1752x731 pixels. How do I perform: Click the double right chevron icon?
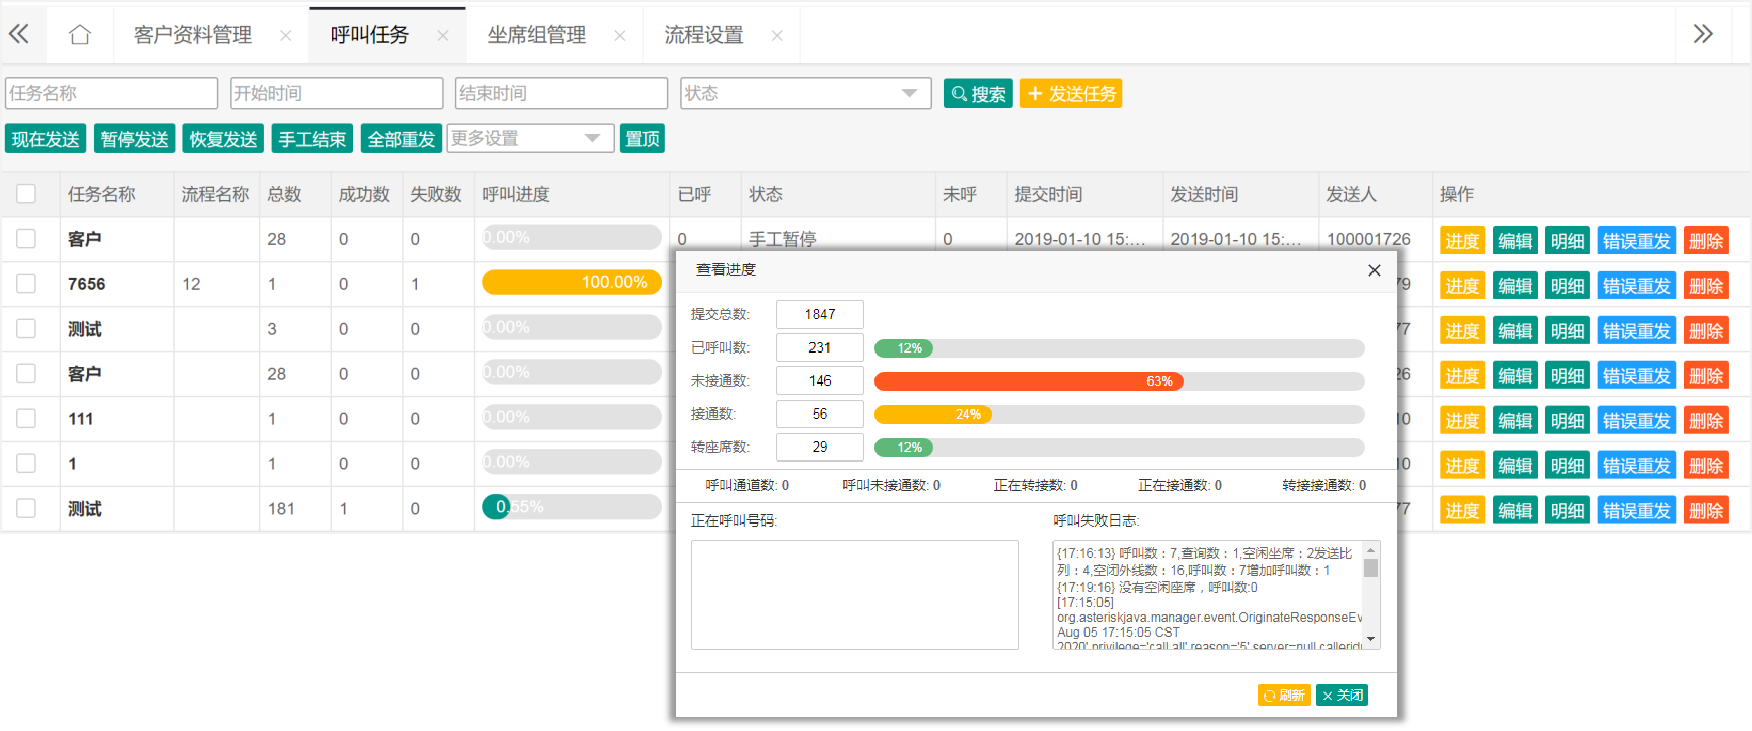pos(1703,34)
